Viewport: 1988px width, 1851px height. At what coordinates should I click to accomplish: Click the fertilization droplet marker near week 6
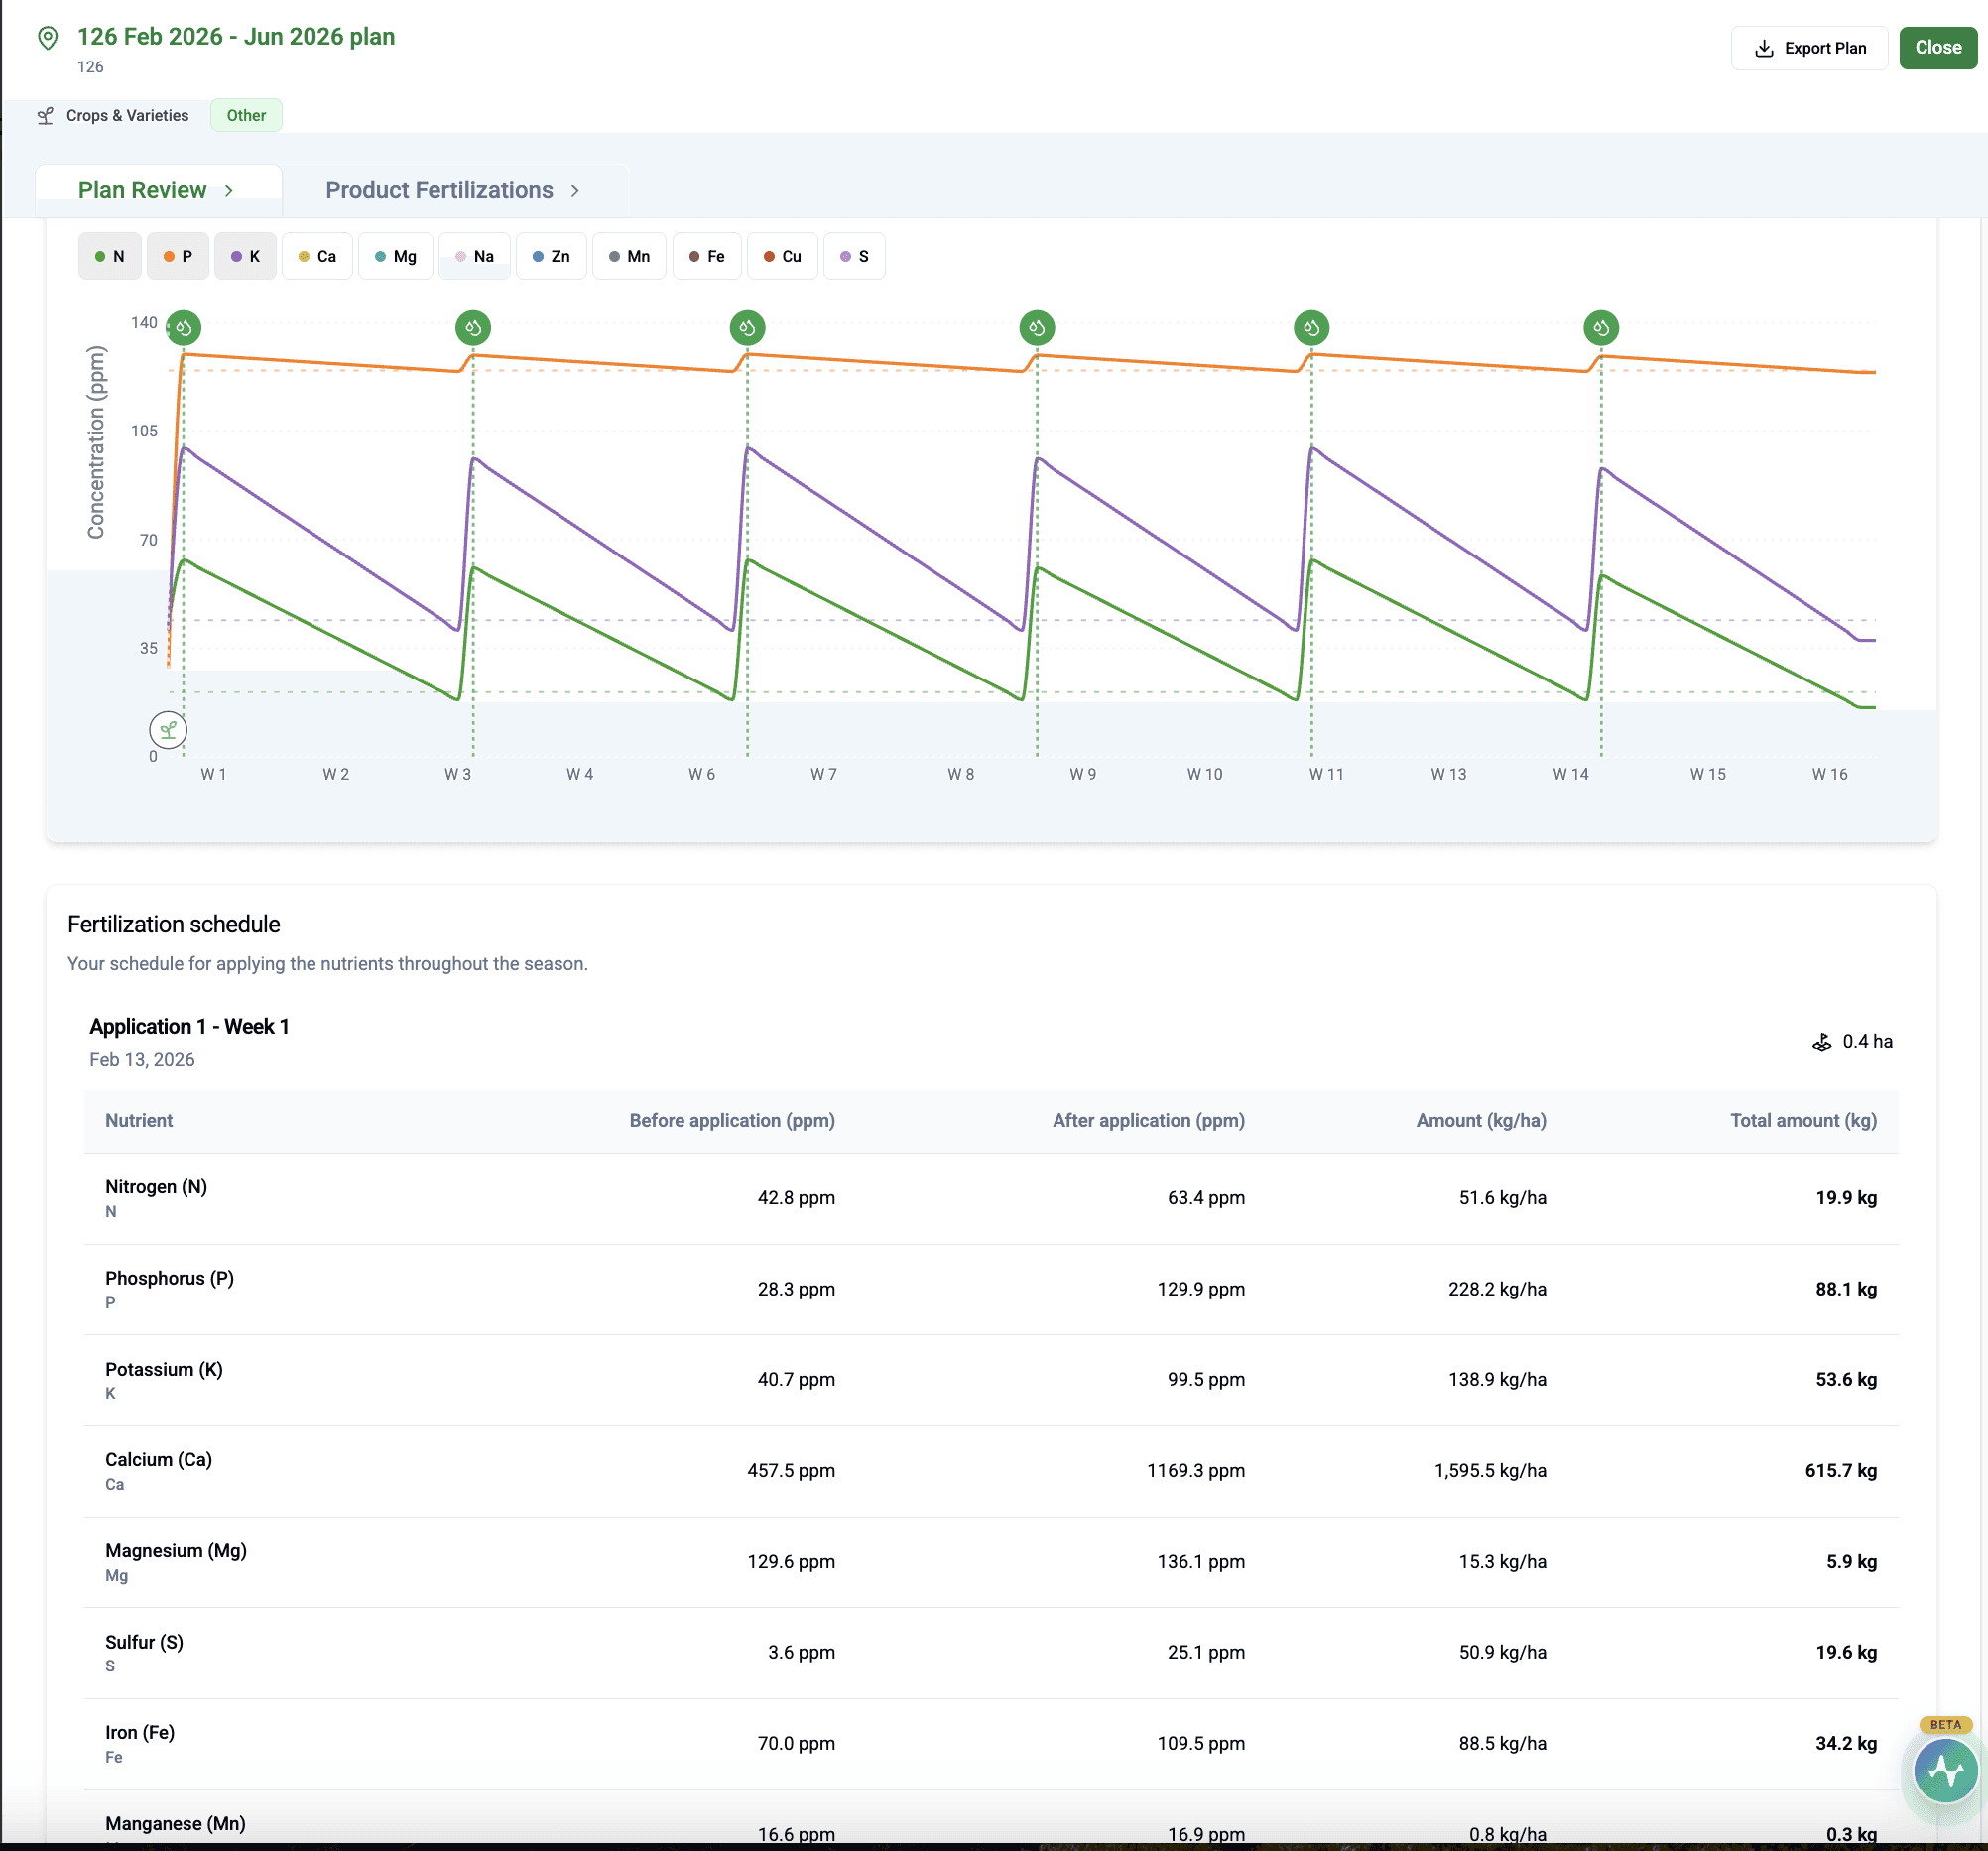coord(747,327)
